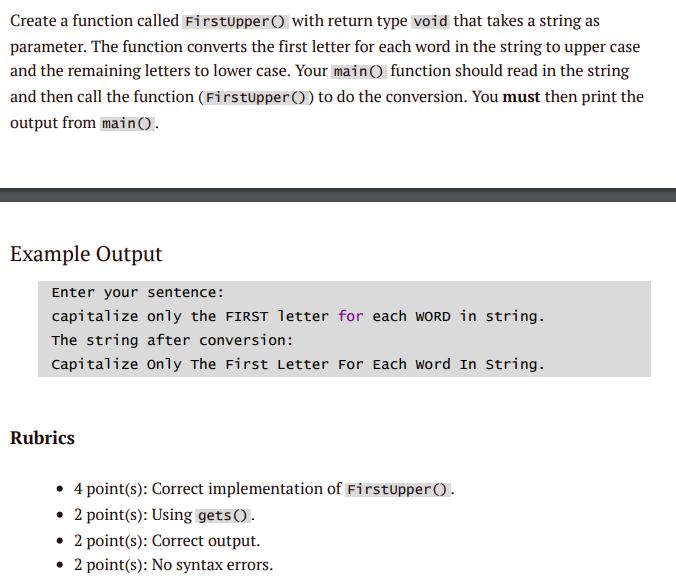
Task: Click rubric '4 point(s): Correct implementation'
Action: (x=264, y=489)
